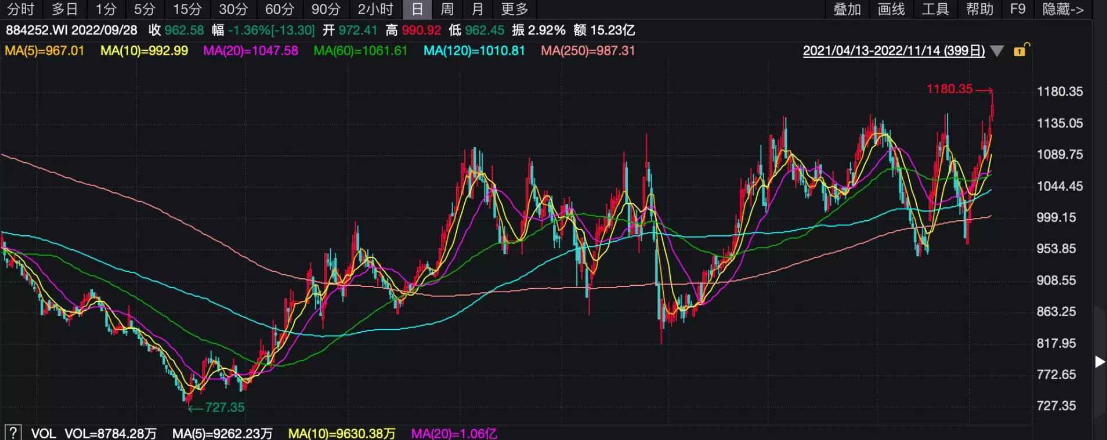The width and height of the screenshot is (1107, 440).
Task: Click the white arrow on right edge
Action: pos(1099,362)
